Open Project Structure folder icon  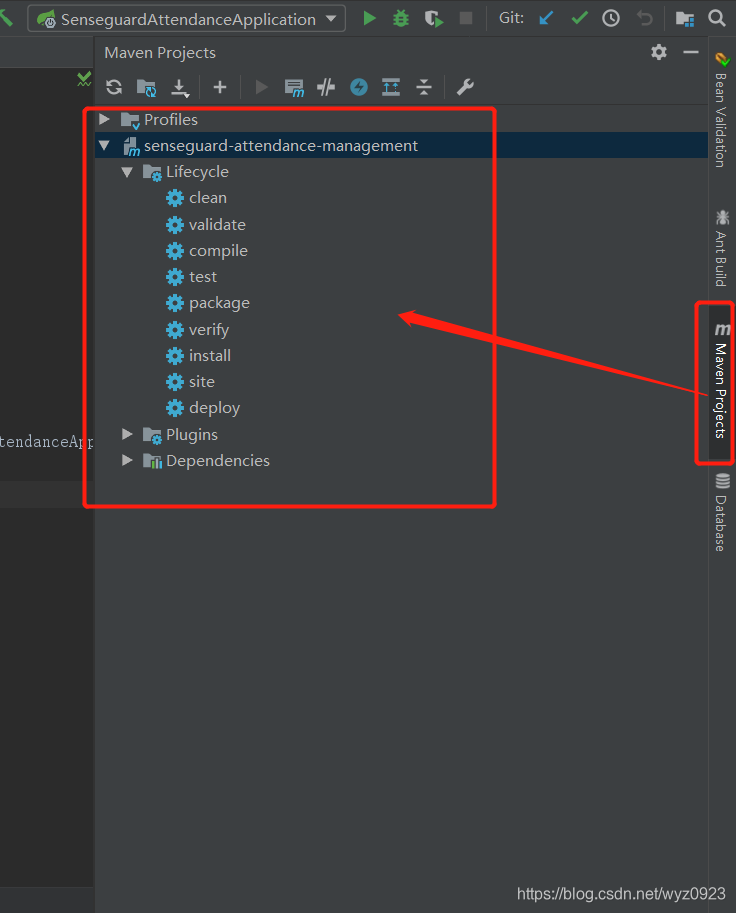685,19
